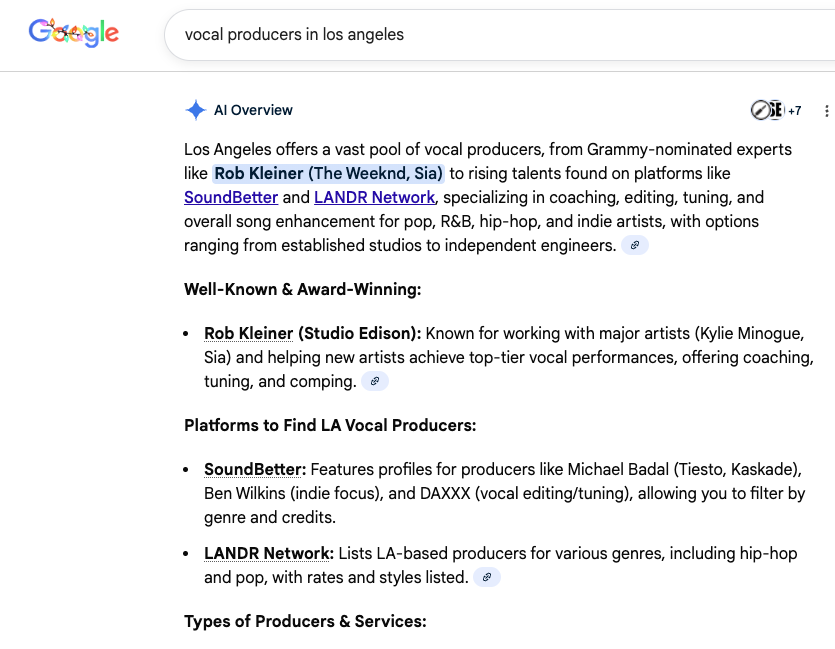Click link chip after 'rates and styles listed.'

tap(487, 577)
